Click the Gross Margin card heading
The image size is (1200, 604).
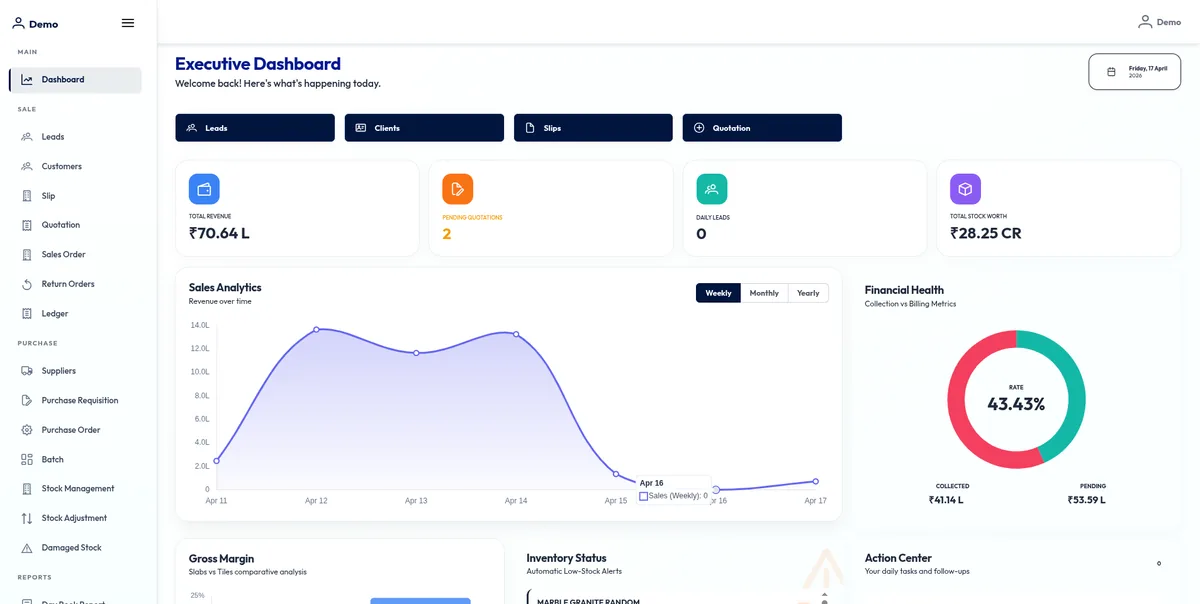[221, 558]
